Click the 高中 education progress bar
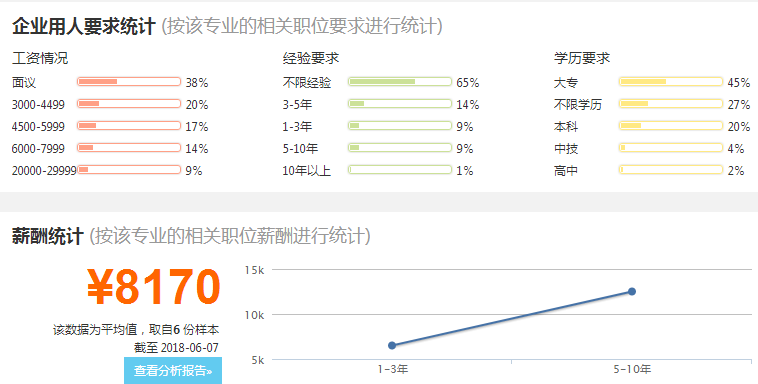This screenshot has width=758, height=384. [671, 170]
